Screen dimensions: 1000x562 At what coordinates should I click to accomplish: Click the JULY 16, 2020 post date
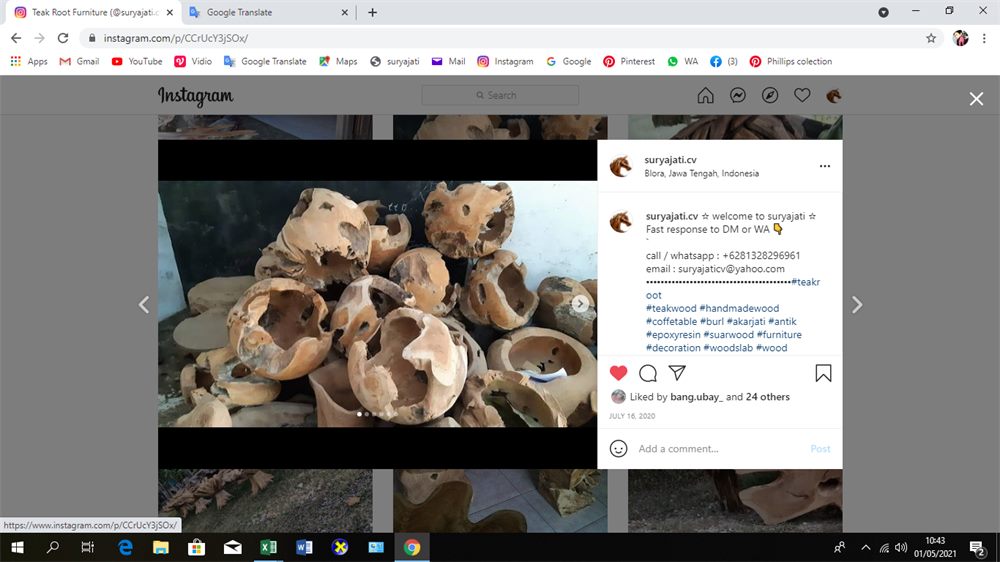632,416
